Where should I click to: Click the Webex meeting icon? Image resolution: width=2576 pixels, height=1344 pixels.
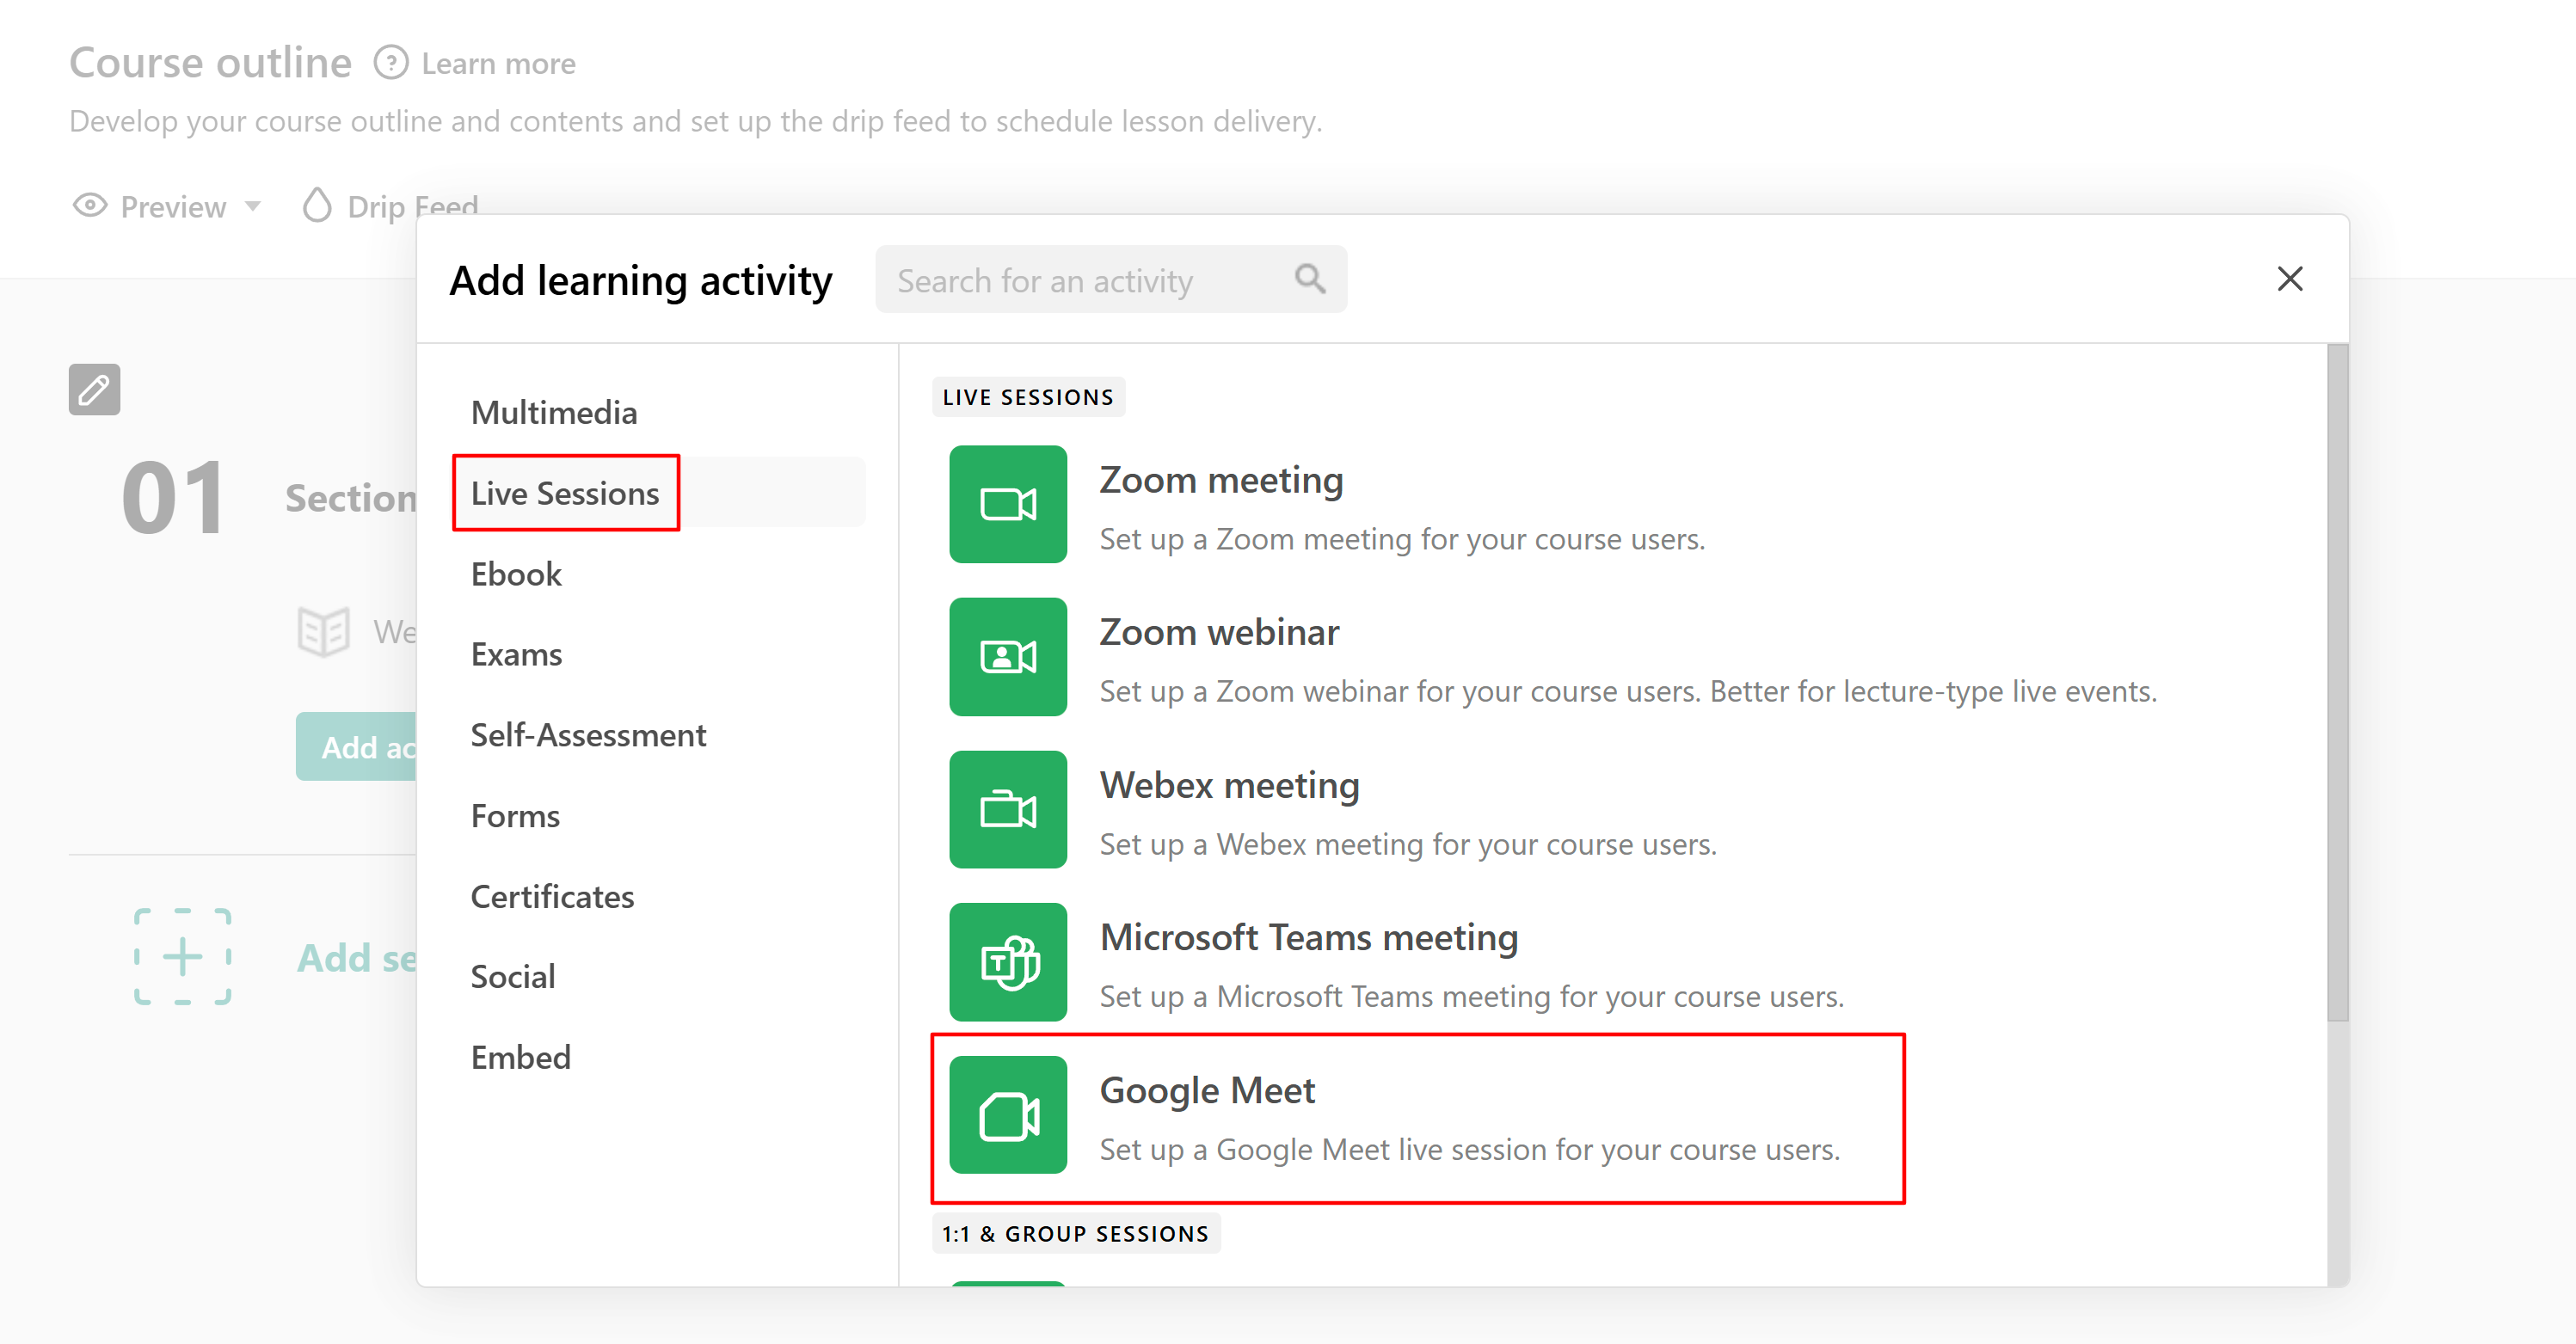pyautogui.click(x=1008, y=810)
